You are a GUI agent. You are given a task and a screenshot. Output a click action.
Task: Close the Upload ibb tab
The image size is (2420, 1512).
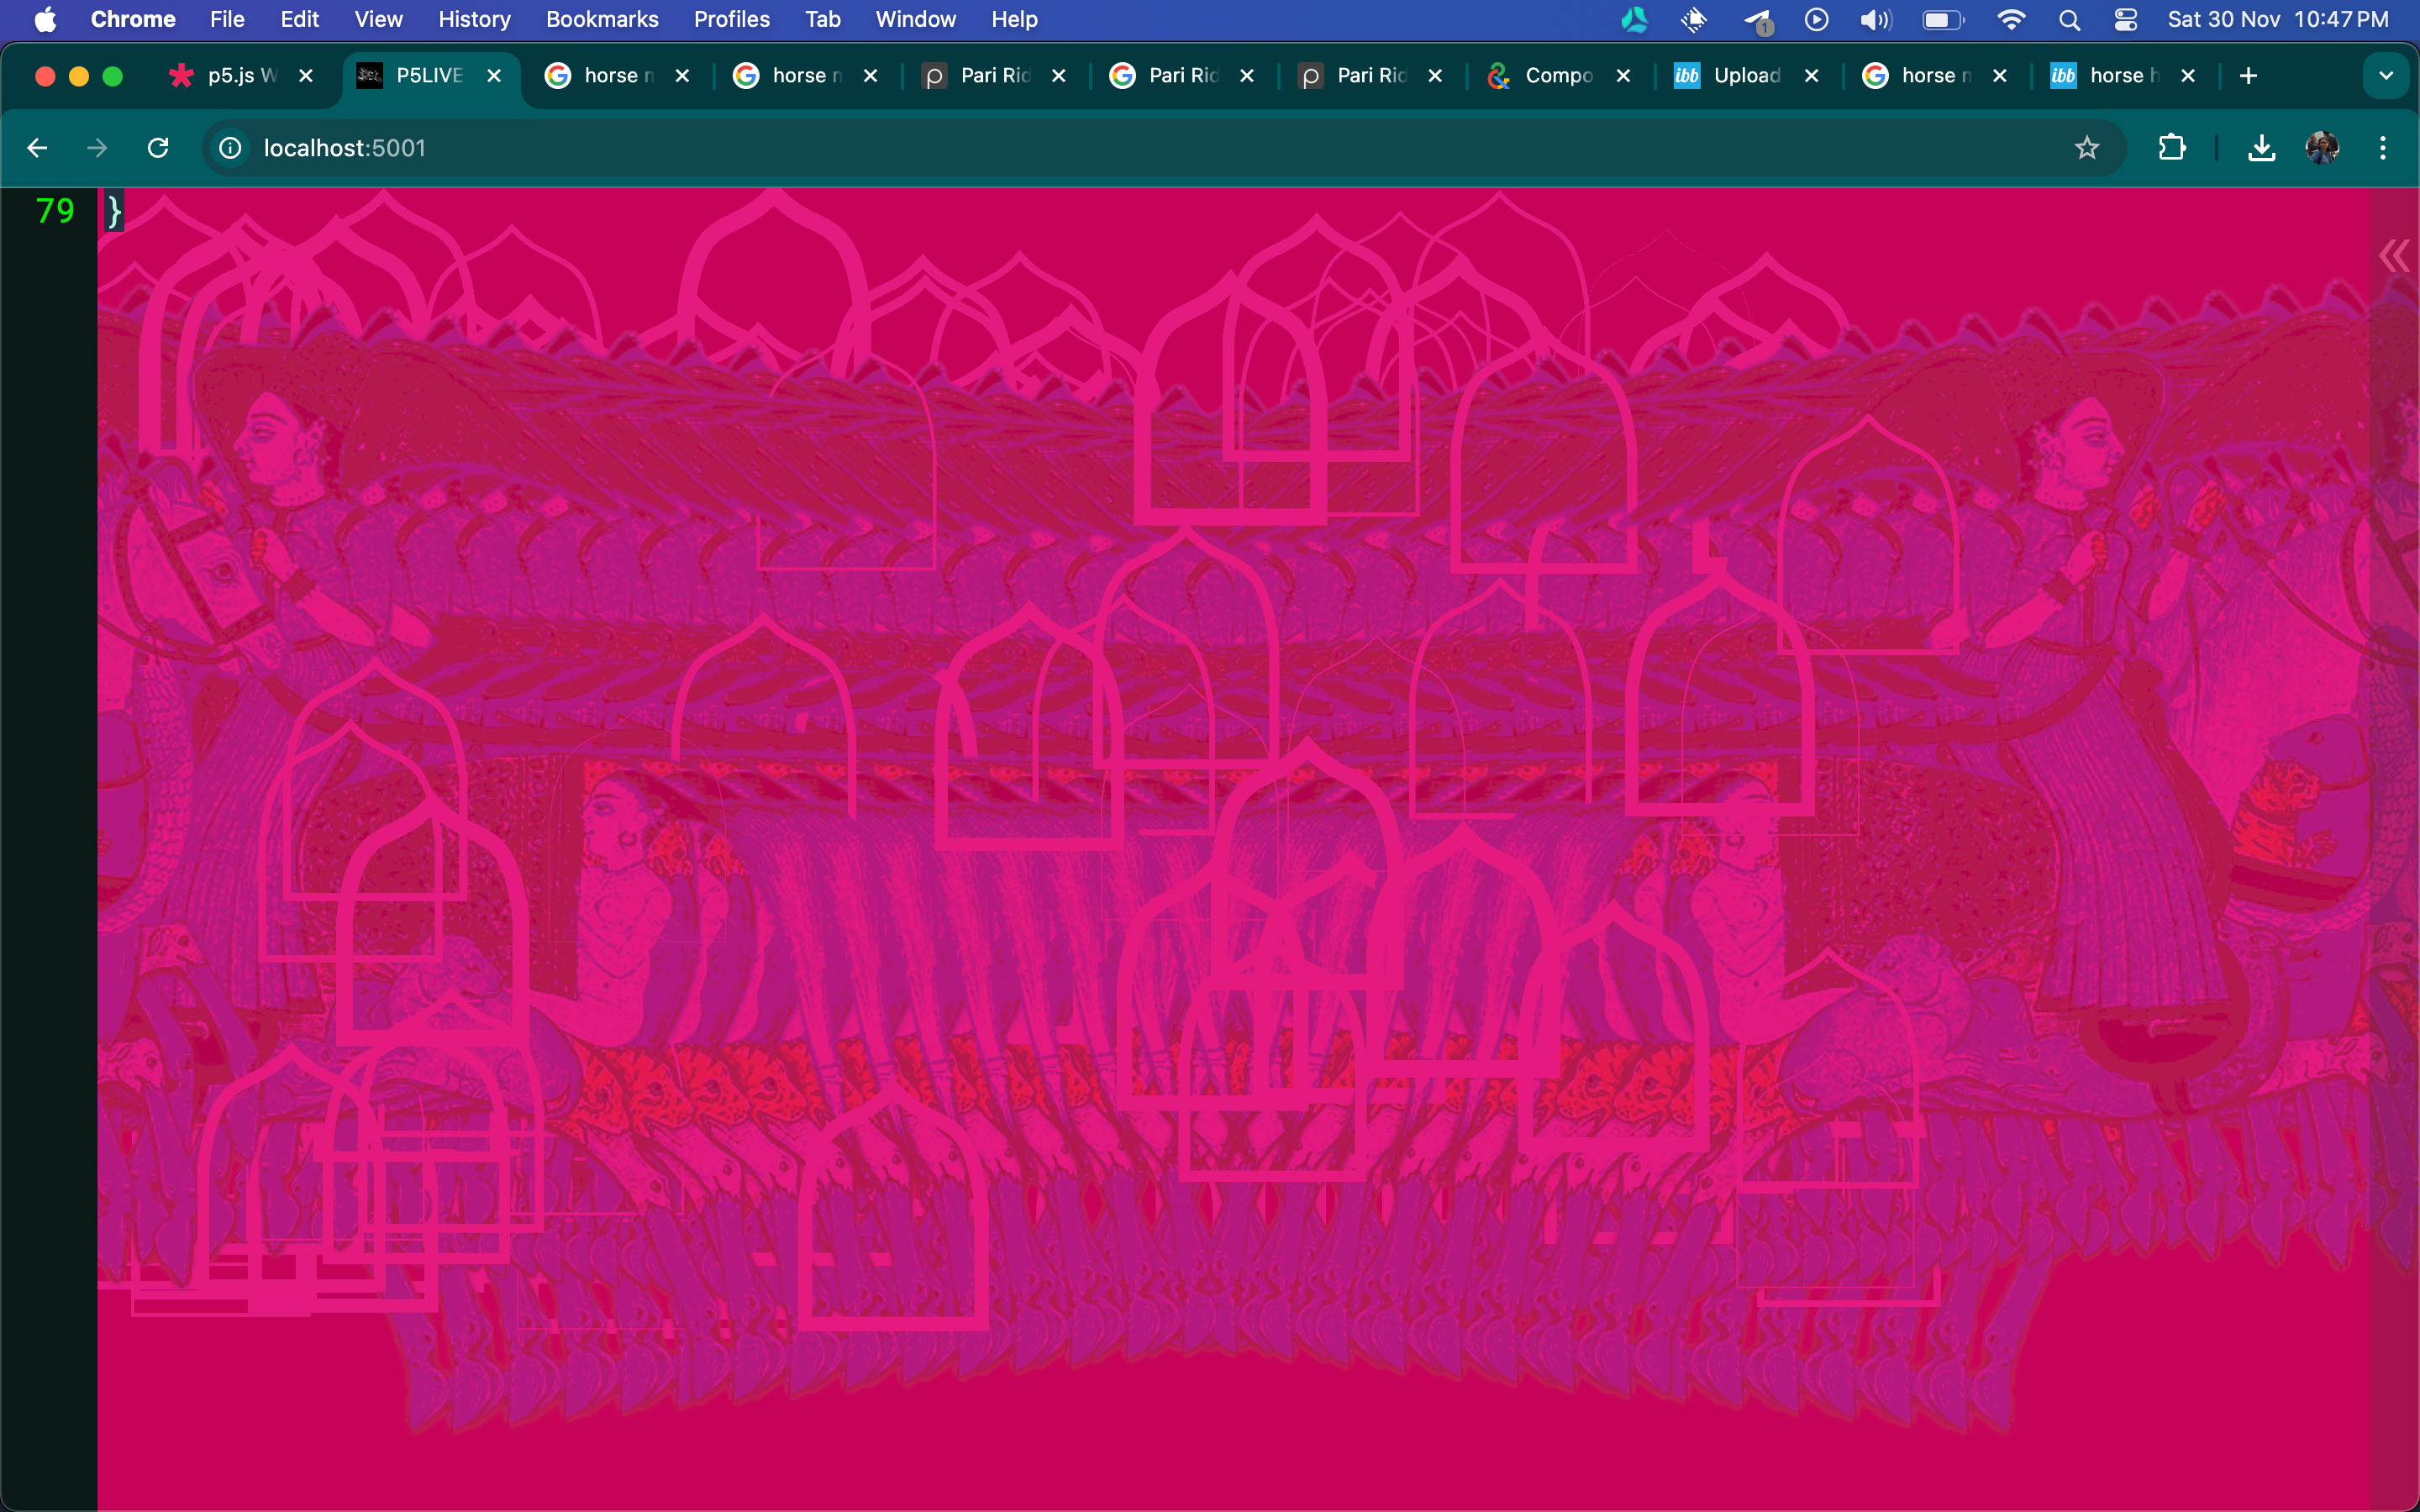[x=1811, y=75]
